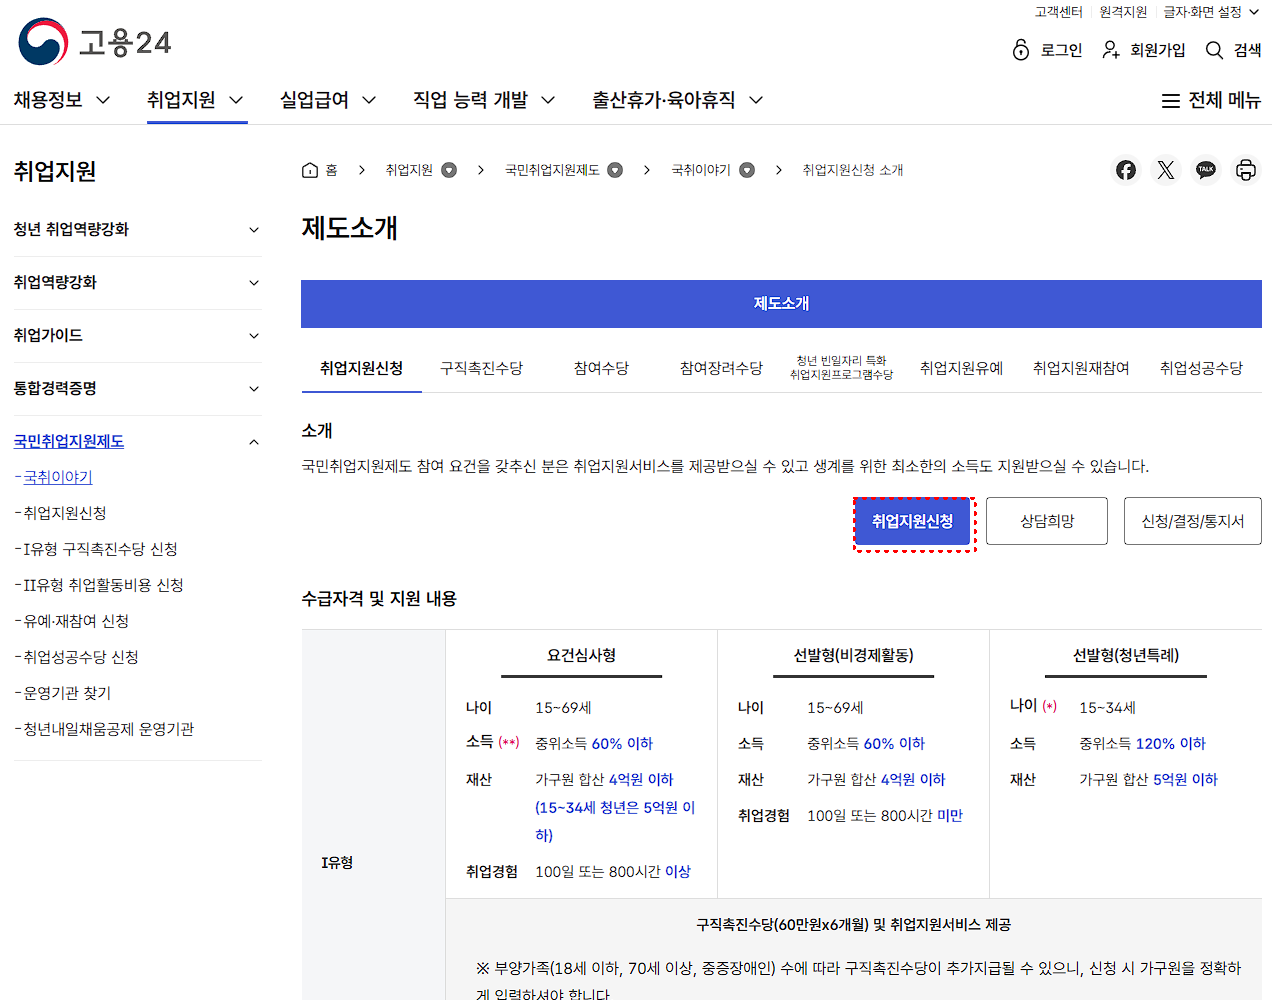
Task: Open 청년내일채움공제 운영기관 sidebar link
Action: click(x=109, y=730)
